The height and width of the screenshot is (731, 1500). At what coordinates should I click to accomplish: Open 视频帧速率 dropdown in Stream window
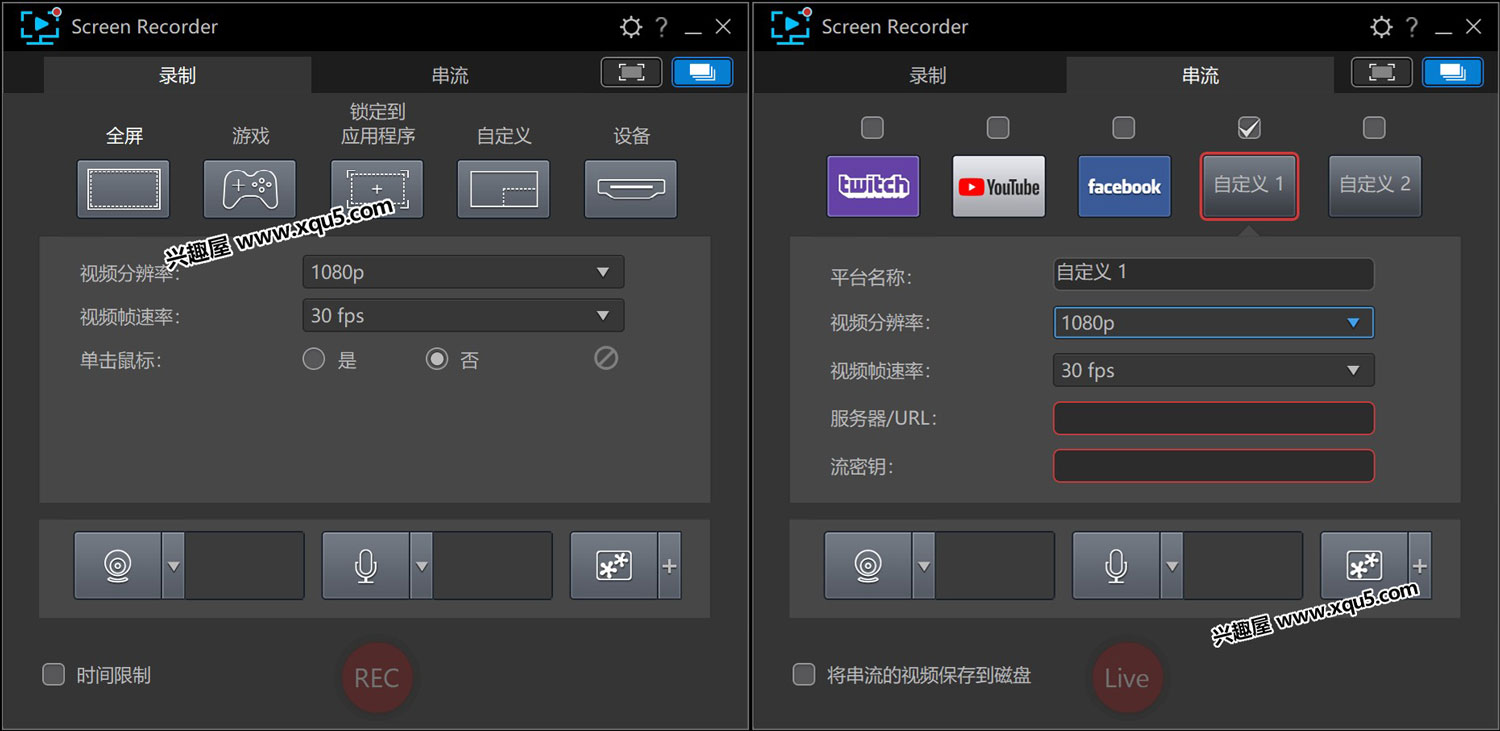(1214, 370)
